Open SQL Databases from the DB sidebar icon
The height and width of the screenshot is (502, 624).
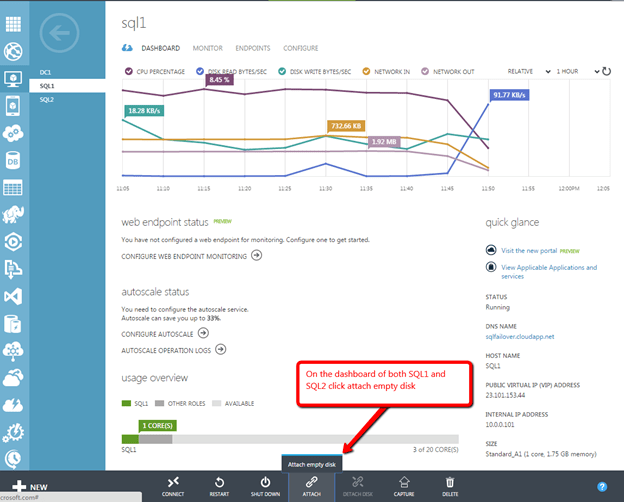click(x=14, y=160)
